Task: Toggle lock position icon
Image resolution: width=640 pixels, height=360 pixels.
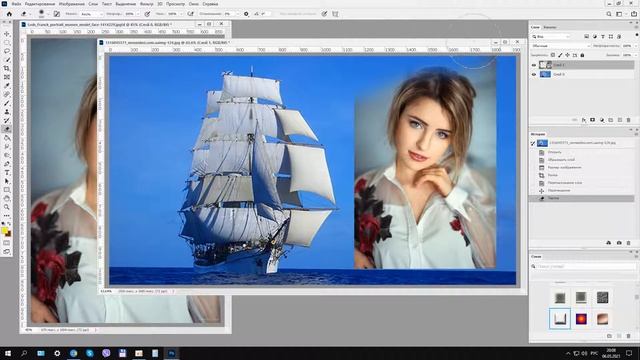Action: [567, 55]
